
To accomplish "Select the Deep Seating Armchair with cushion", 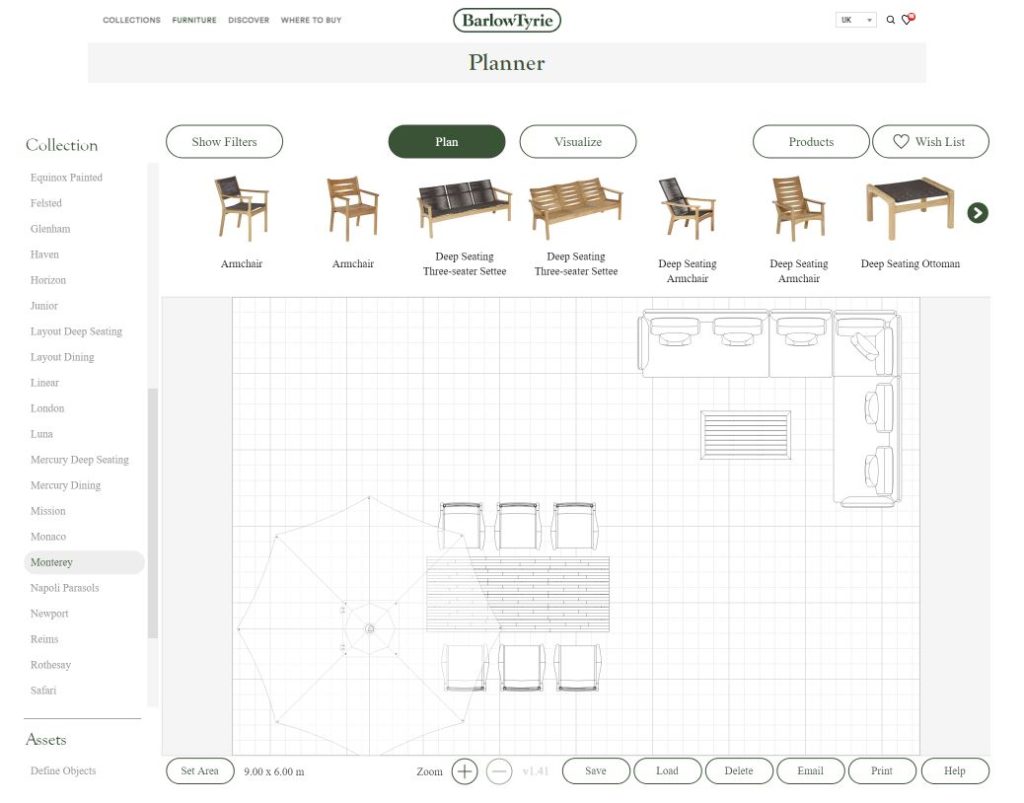I will click(x=689, y=210).
